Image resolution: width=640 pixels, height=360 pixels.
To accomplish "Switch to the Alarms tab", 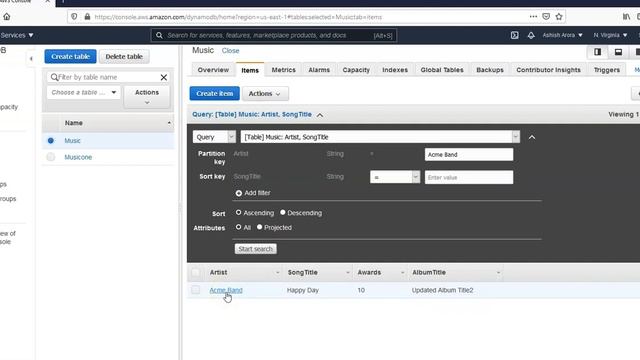I will pos(319,70).
